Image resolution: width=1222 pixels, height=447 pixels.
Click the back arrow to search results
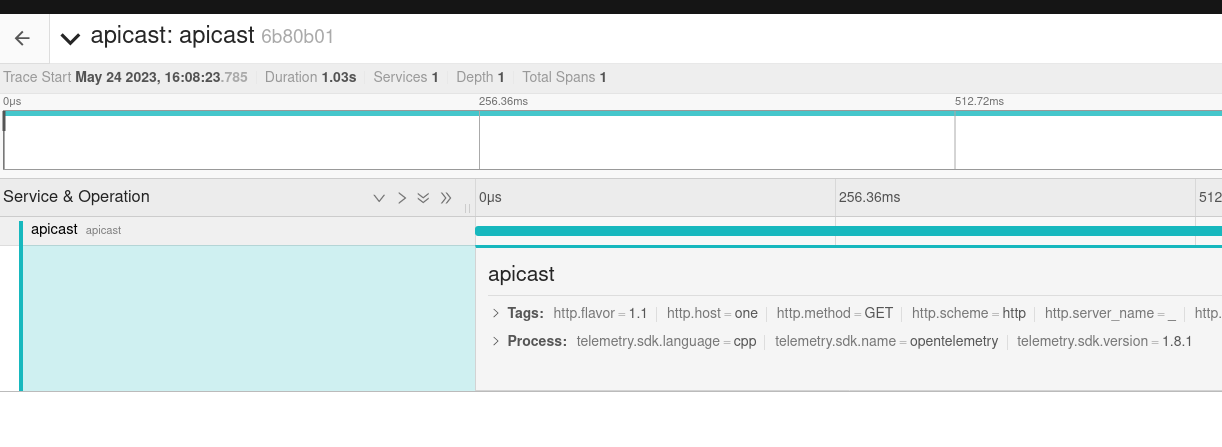(x=22, y=38)
